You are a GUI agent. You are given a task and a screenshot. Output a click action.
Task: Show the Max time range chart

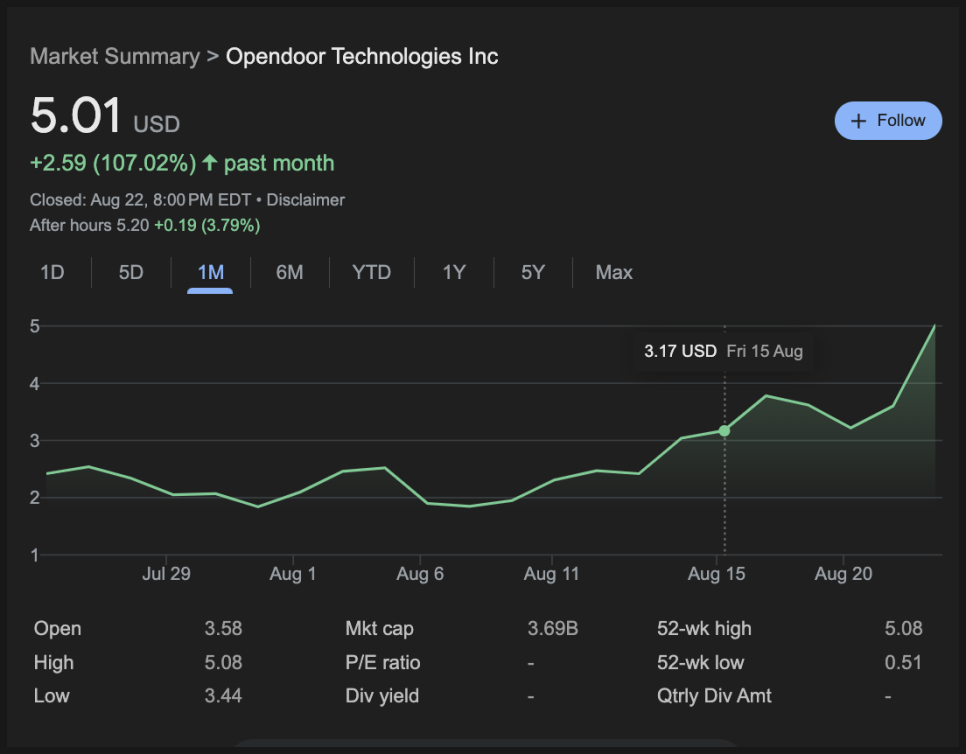(x=614, y=272)
